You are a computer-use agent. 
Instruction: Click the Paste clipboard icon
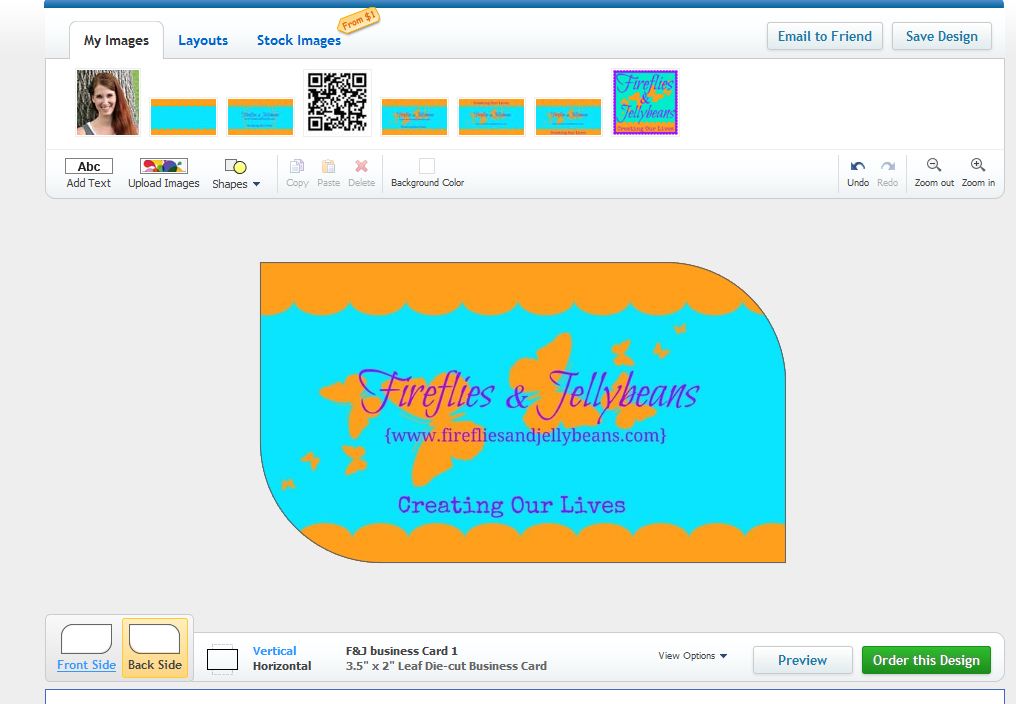(x=328, y=167)
